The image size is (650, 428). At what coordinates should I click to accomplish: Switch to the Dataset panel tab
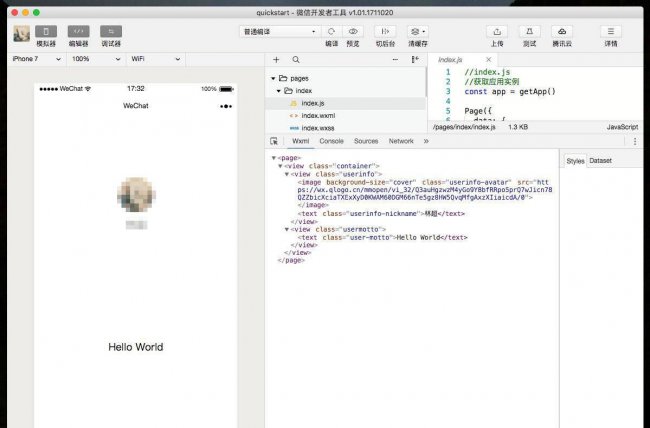(600, 161)
